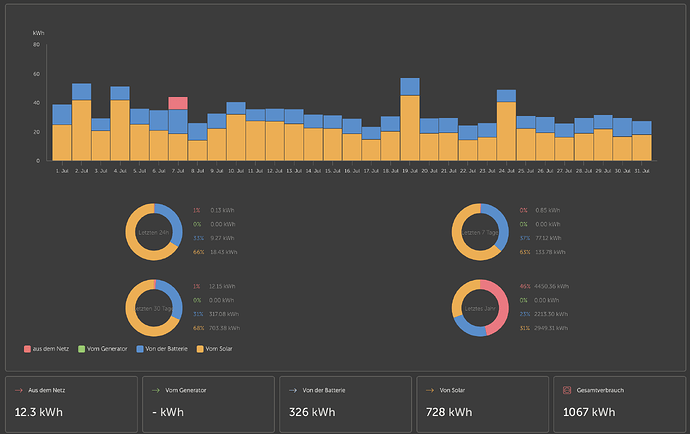Image resolution: width=690 pixels, height=434 pixels.
Task: Select the 'Letzten 24h' donut chart
Action: [154, 232]
